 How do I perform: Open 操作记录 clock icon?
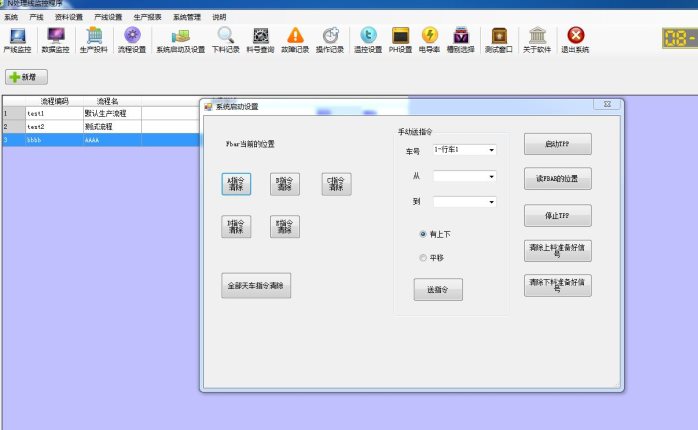click(x=331, y=40)
